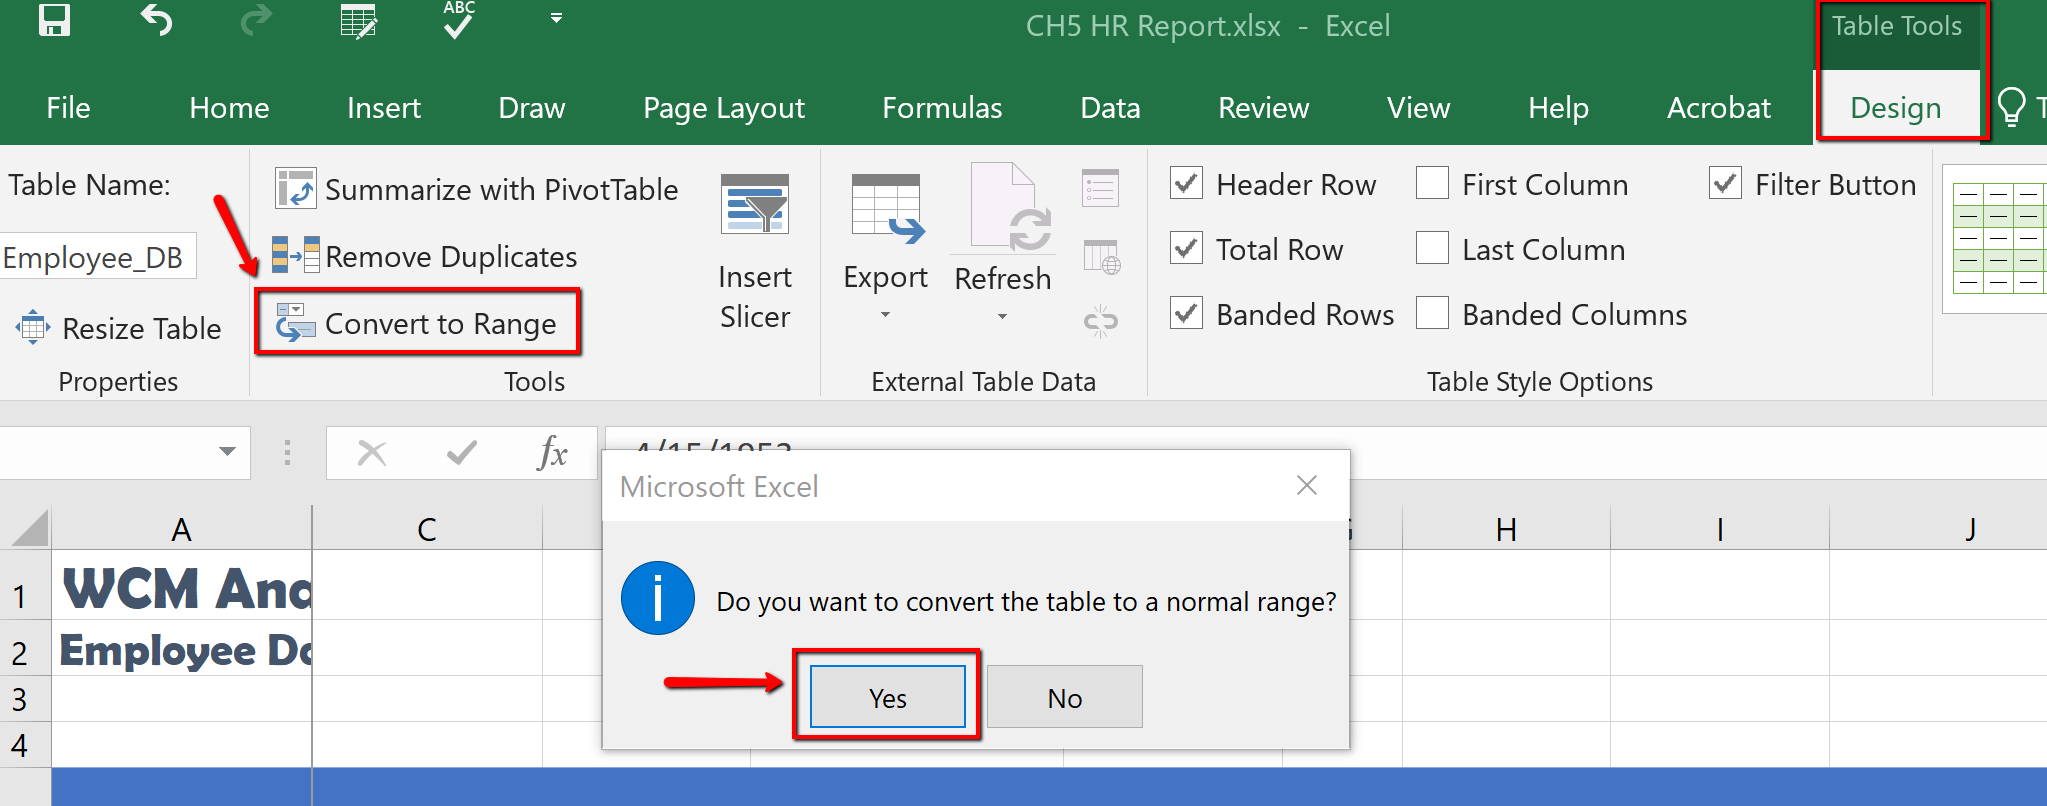Toggle the Total Row checkbox
2047x806 pixels.
(x=1186, y=248)
